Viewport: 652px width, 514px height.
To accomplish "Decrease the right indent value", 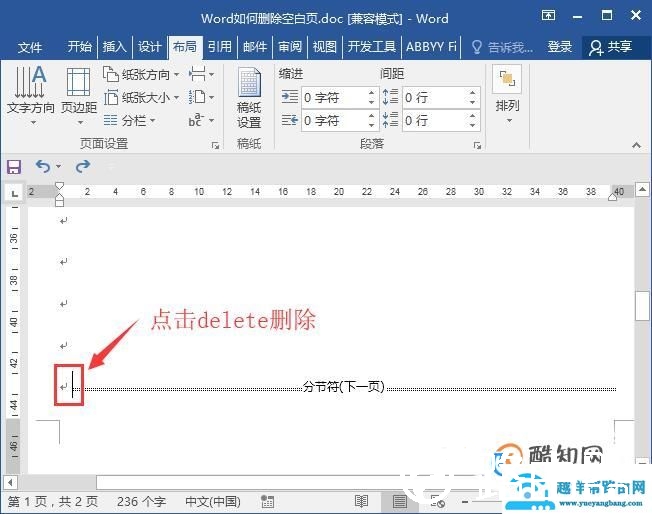I will click(372, 126).
